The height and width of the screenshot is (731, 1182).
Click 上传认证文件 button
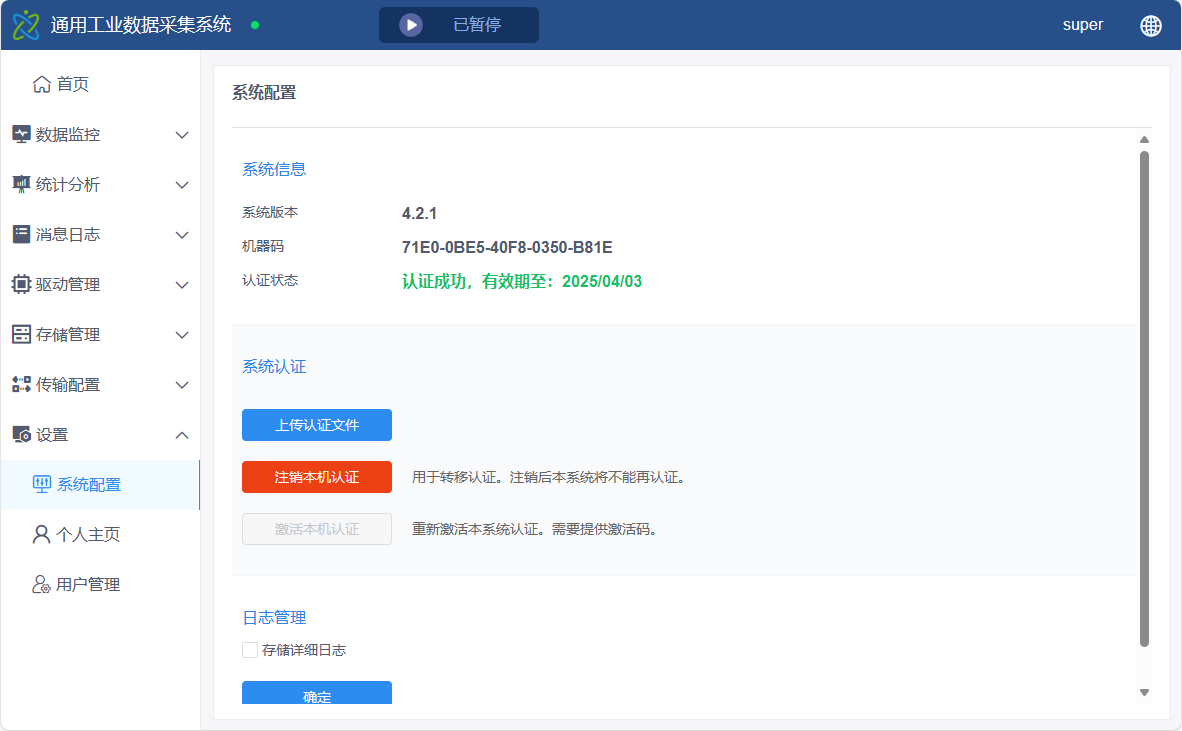pos(317,425)
